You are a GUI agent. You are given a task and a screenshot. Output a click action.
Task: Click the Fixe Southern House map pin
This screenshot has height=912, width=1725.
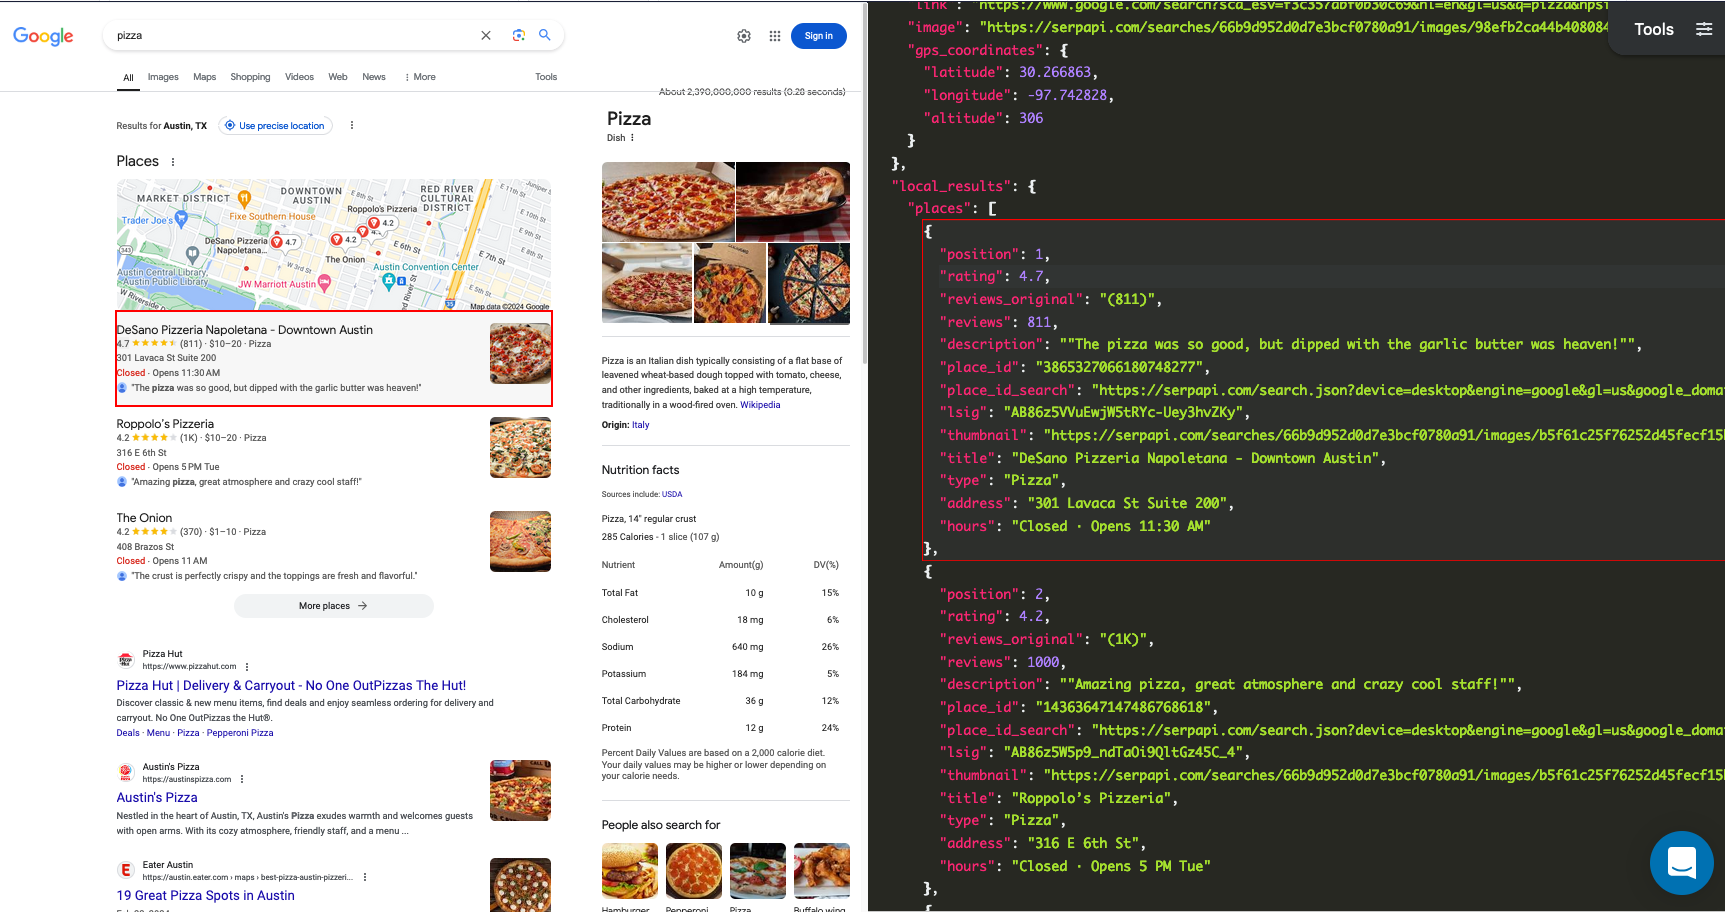pos(243,199)
